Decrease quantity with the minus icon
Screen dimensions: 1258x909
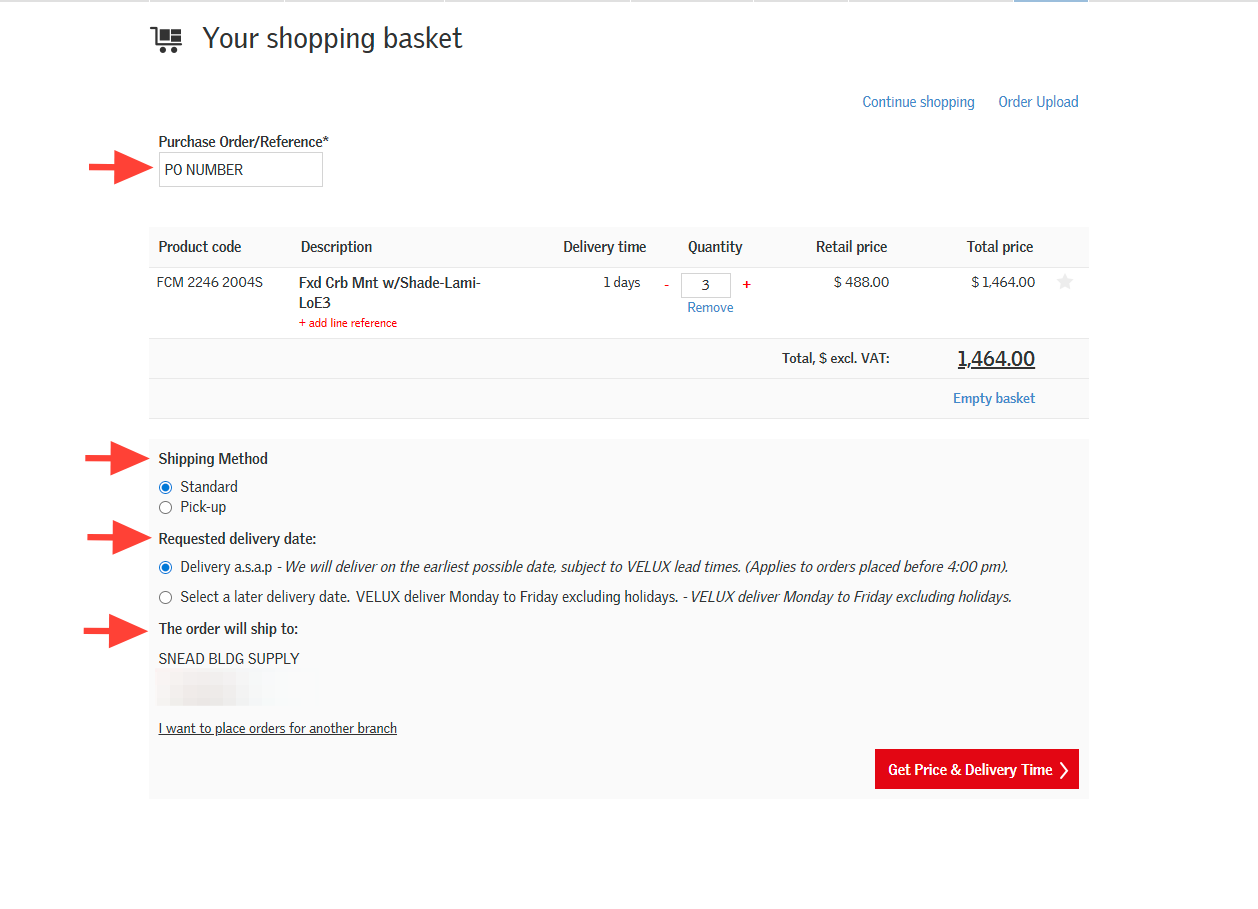[x=667, y=285]
